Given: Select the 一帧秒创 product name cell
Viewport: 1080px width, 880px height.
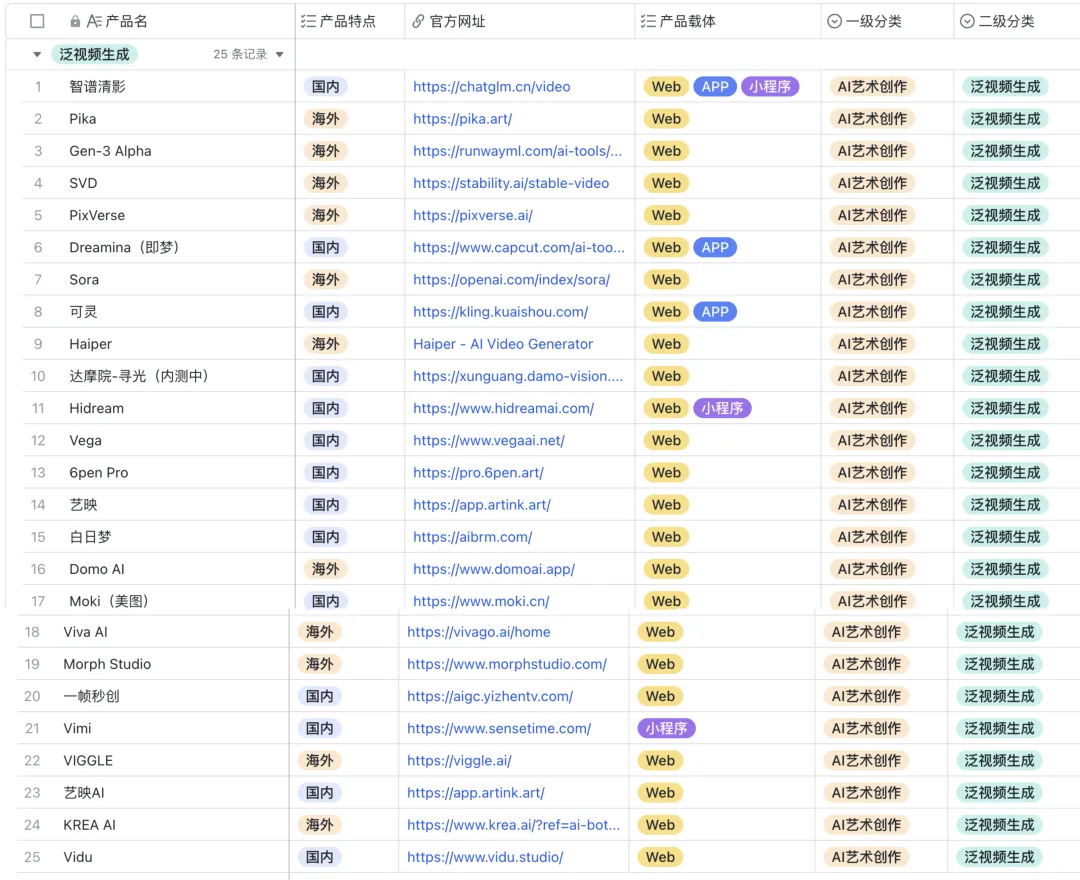Looking at the screenshot, I should (x=91, y=696).
